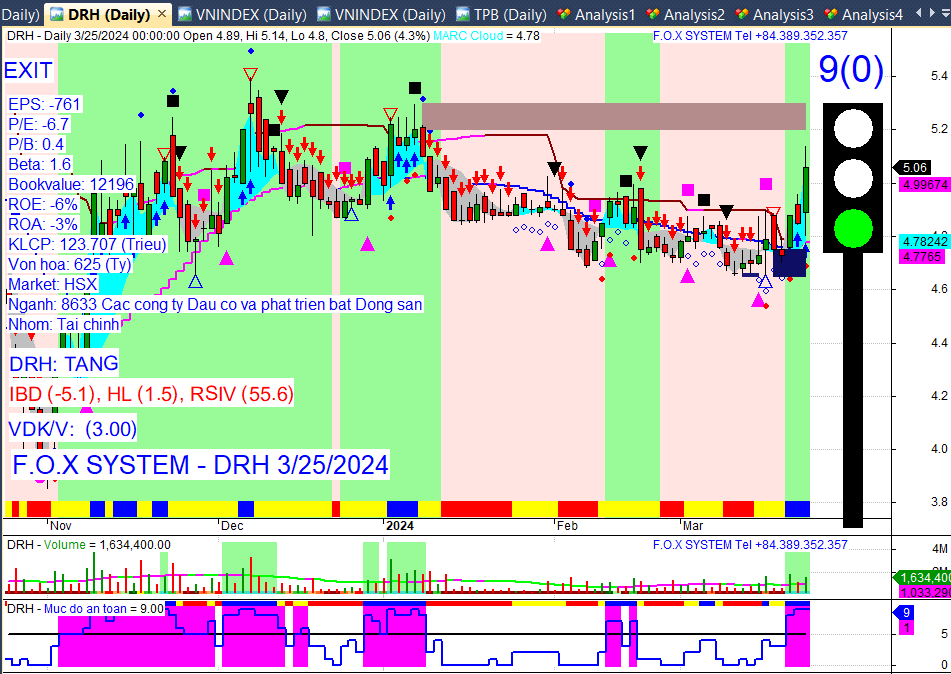The image size is (951, 674).
Task: Click the Feb date axis marker
Action: tap(568, 525)
